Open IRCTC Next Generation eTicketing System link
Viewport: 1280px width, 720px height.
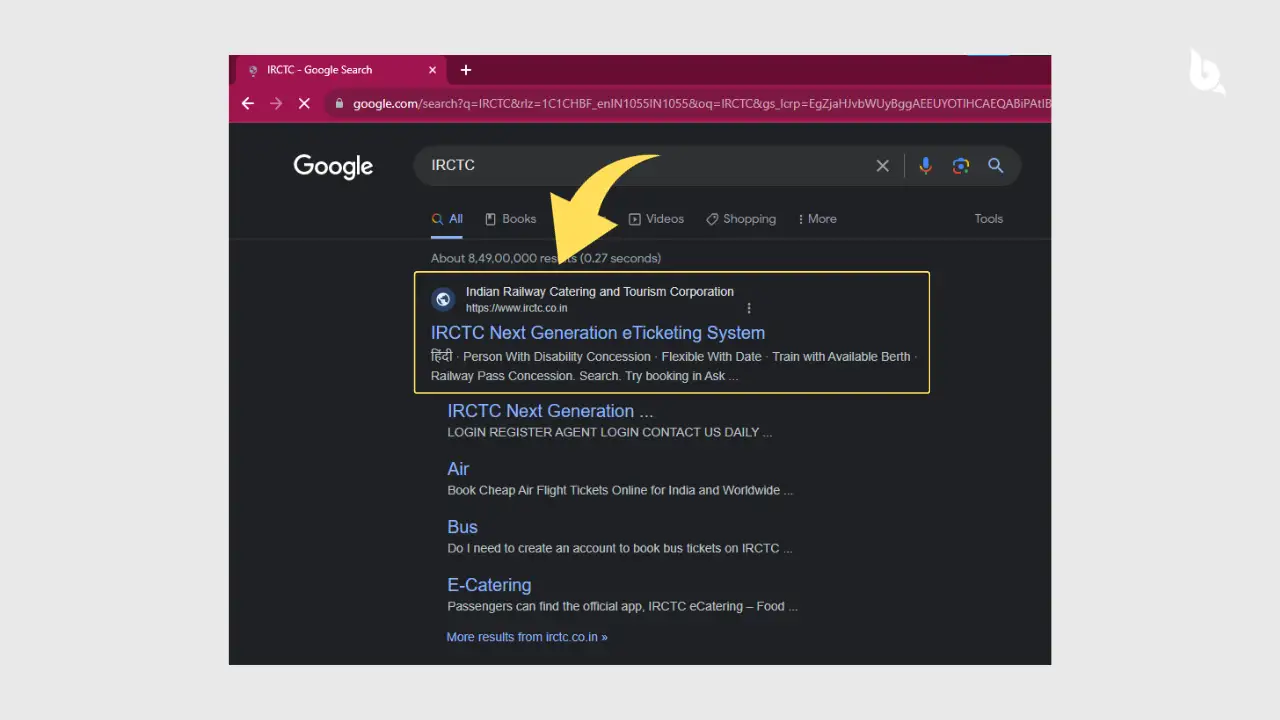(598, 333)
